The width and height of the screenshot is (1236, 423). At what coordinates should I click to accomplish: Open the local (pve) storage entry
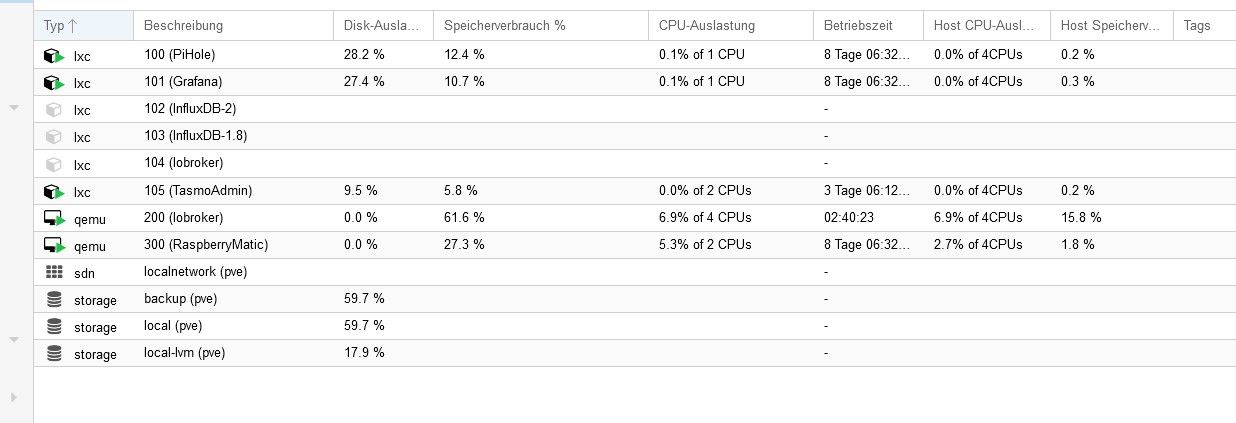point(172,326)
